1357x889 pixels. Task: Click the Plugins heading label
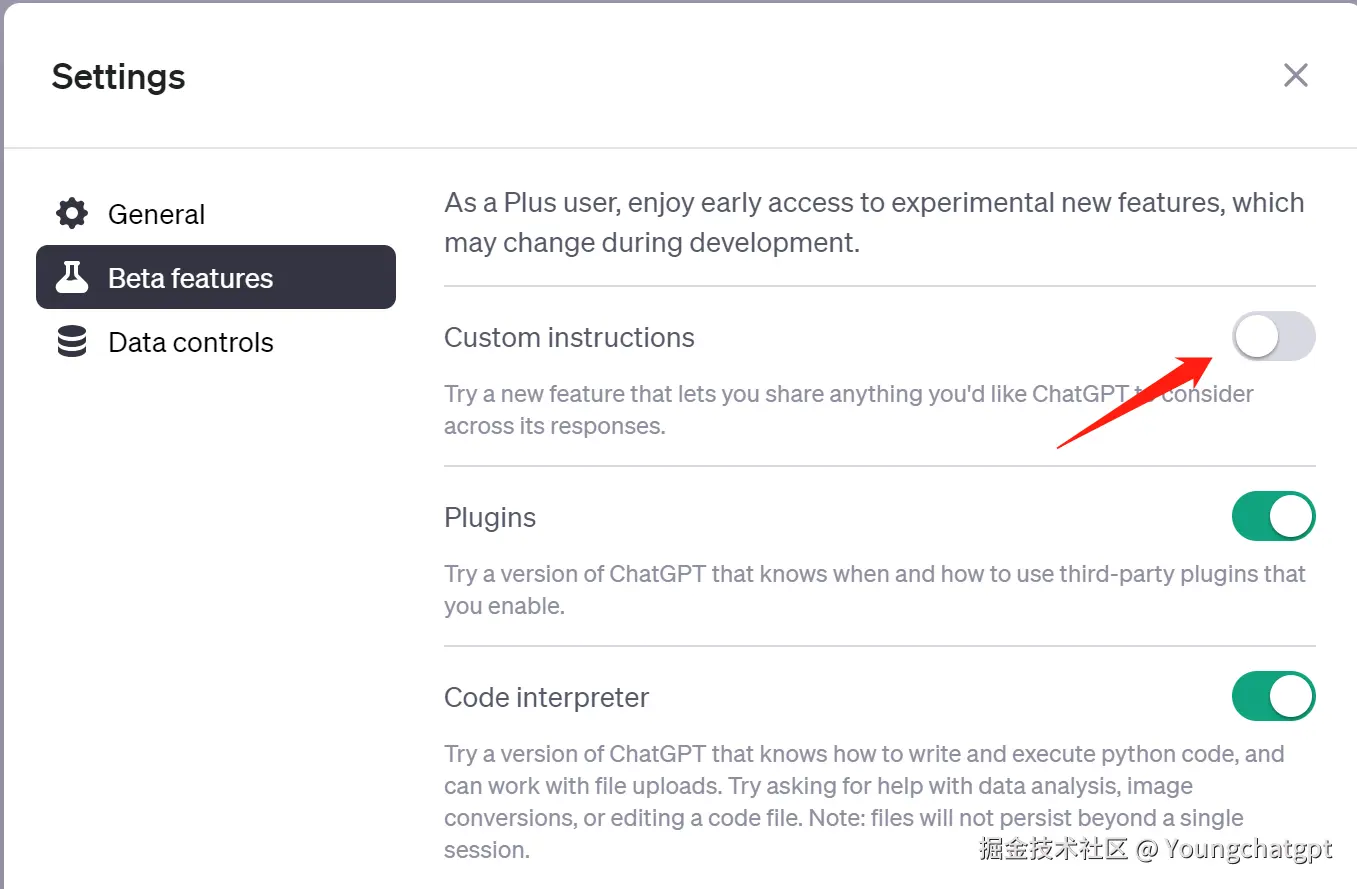490,518
